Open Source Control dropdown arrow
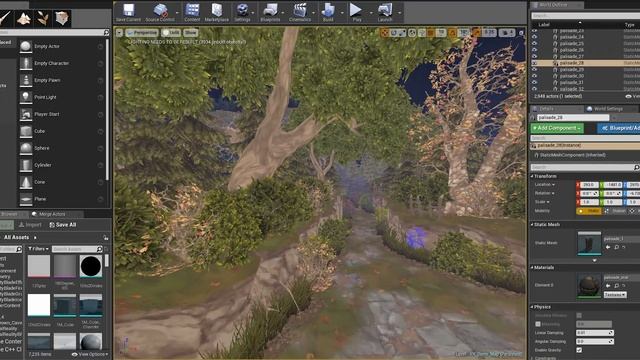The height and width of the screenshot is (360, 640). point(177,13)
